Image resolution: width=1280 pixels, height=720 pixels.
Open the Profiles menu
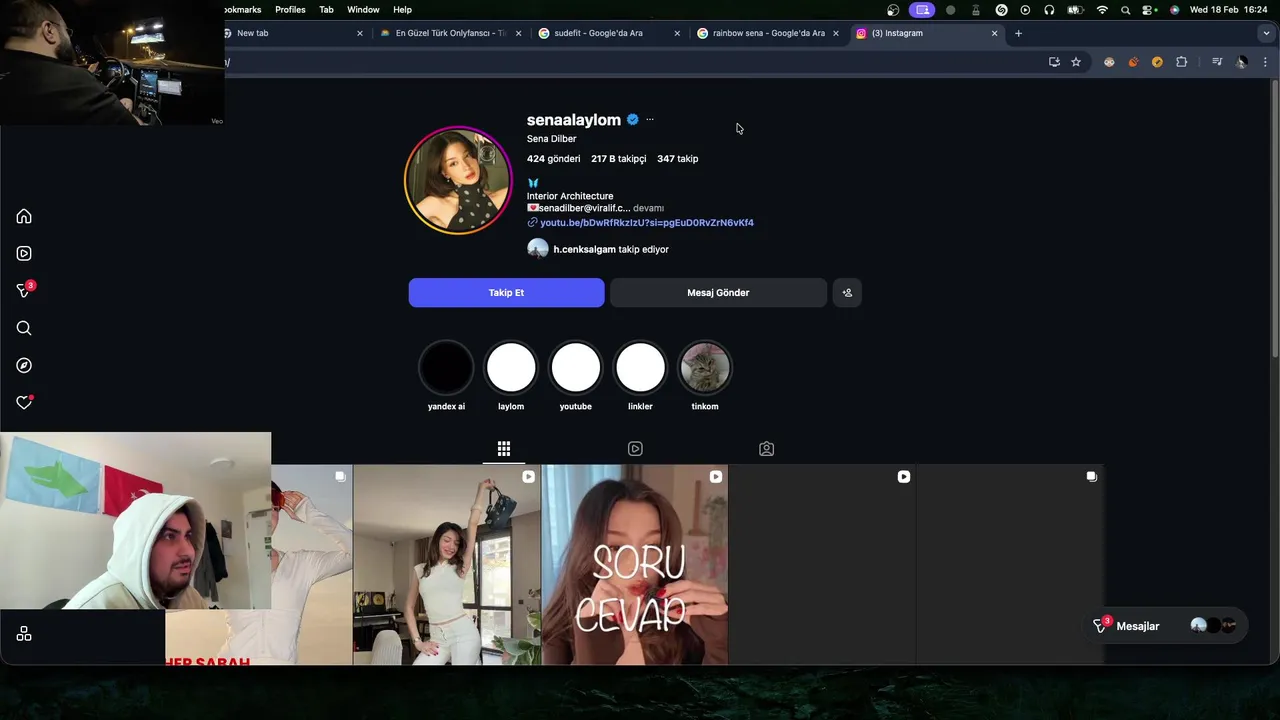pyautogui.click(x=290, y=9)
